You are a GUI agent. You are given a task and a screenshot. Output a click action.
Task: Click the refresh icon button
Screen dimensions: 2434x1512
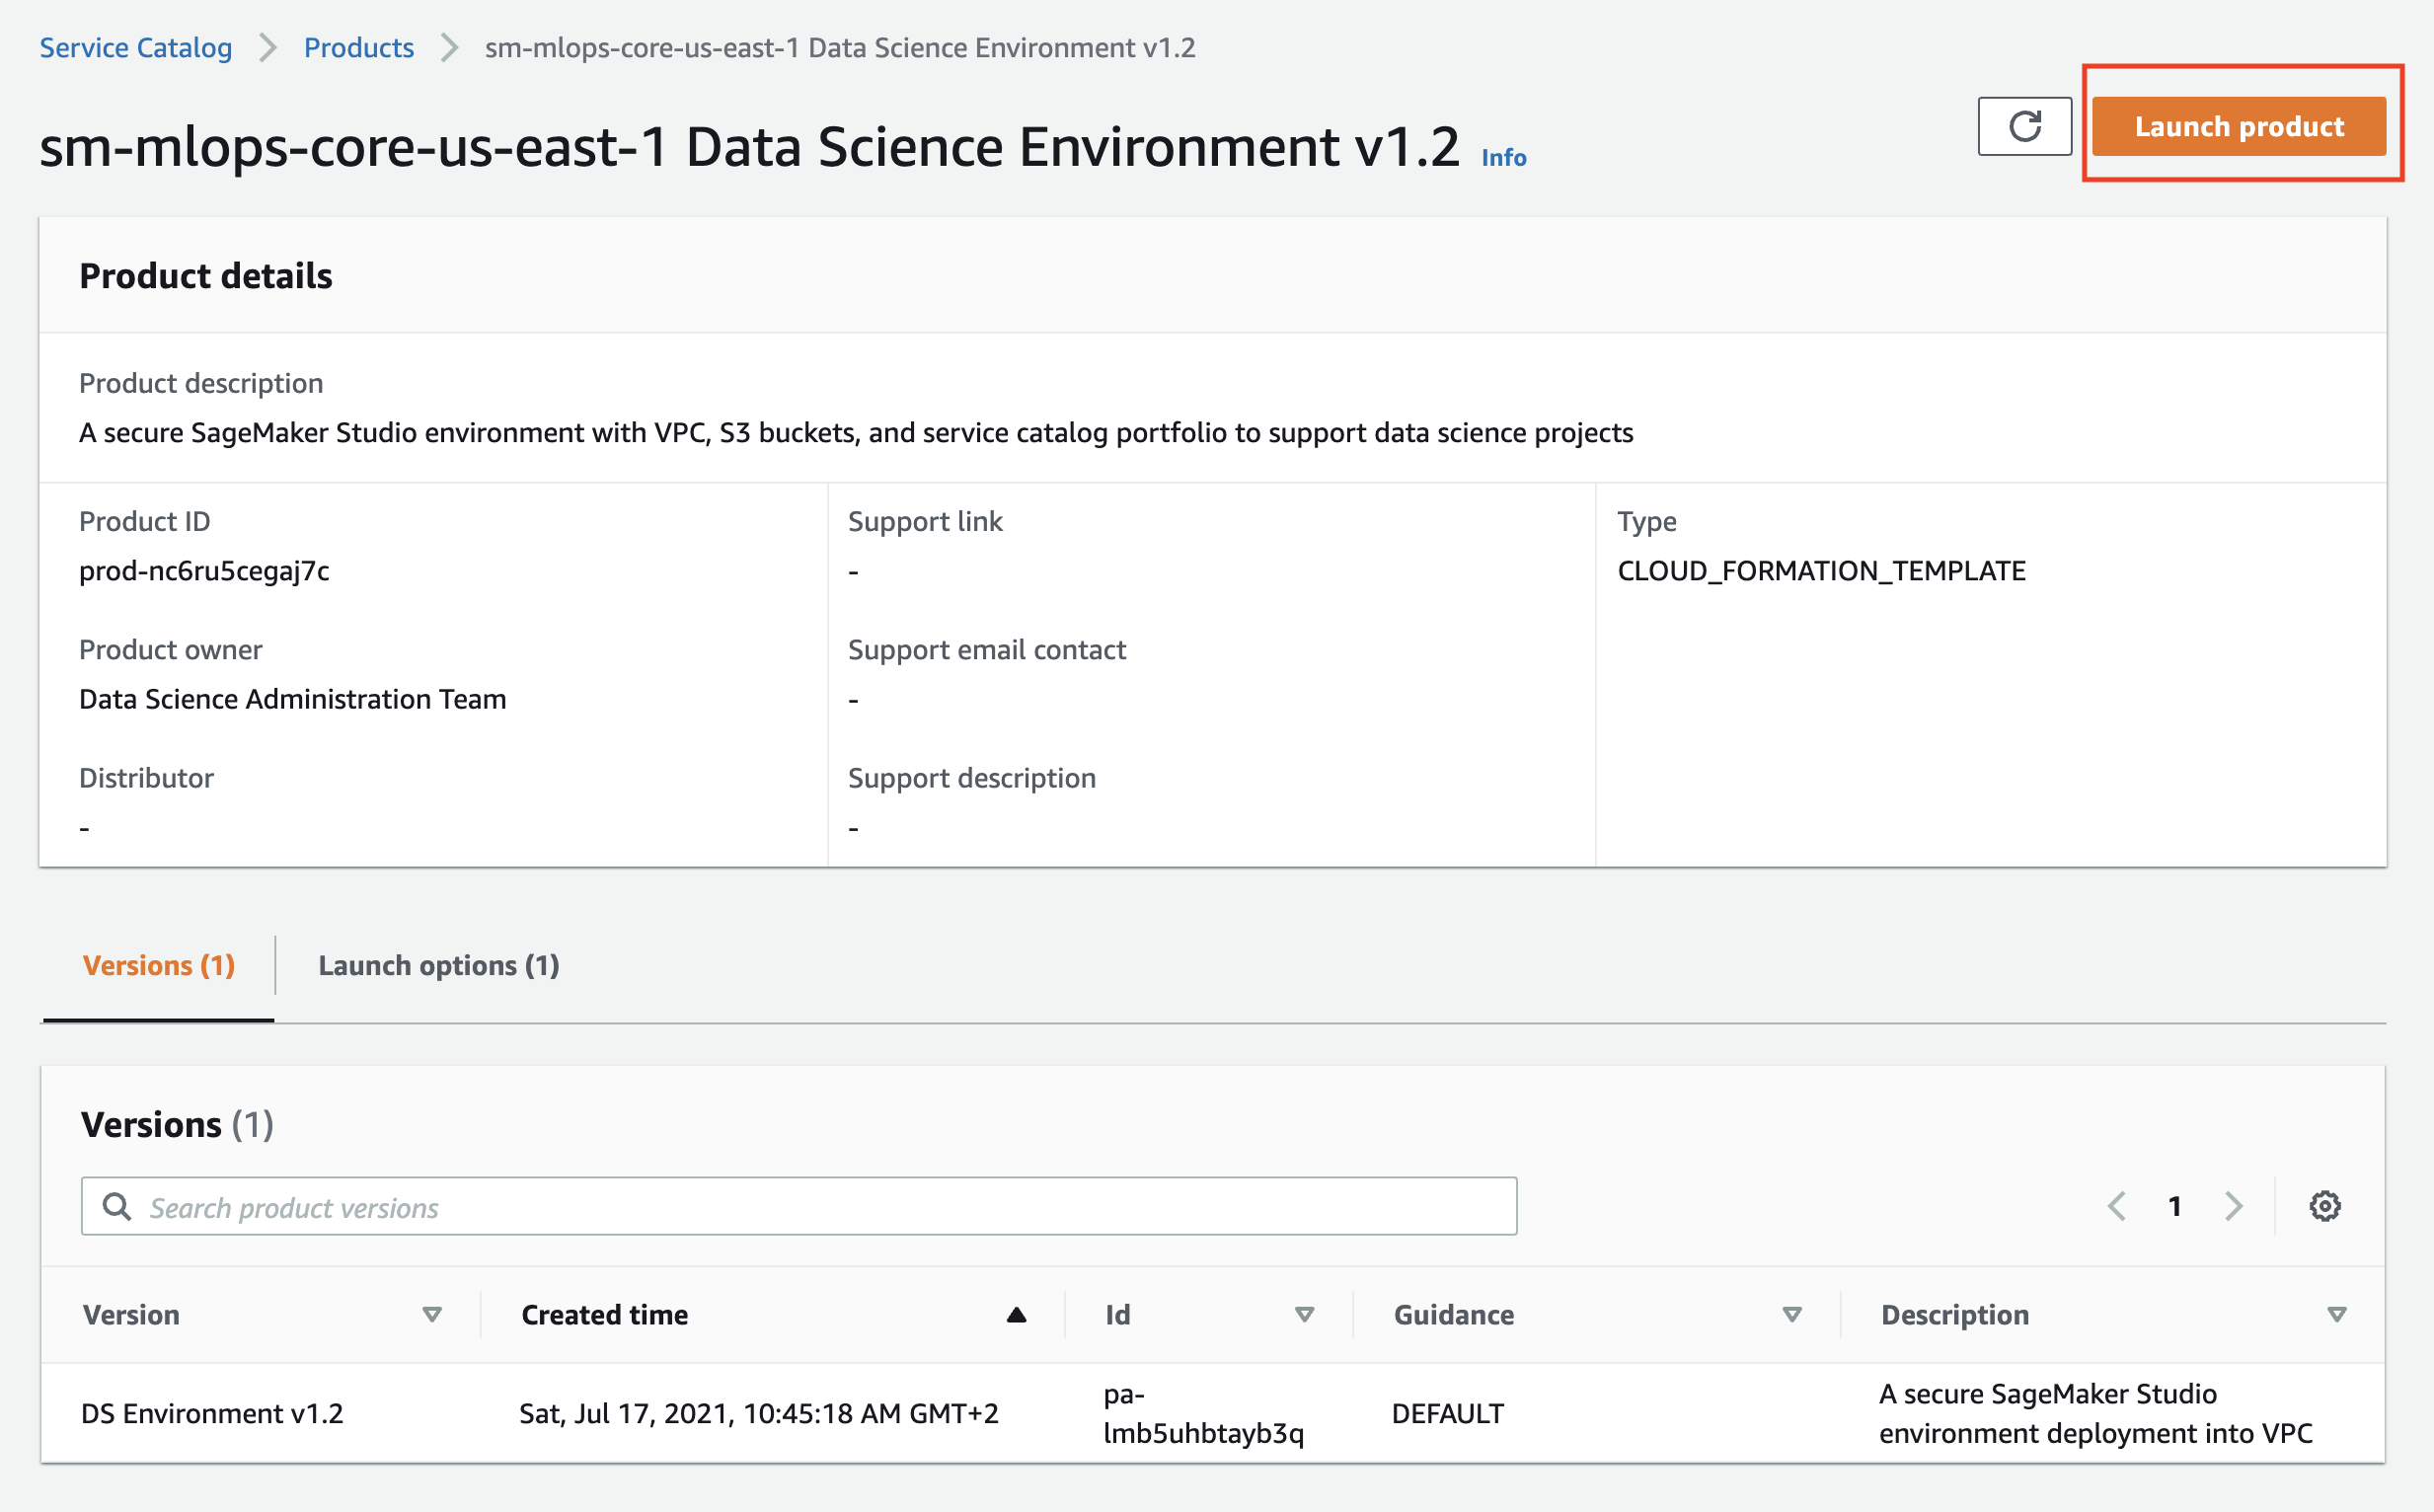2024,127
